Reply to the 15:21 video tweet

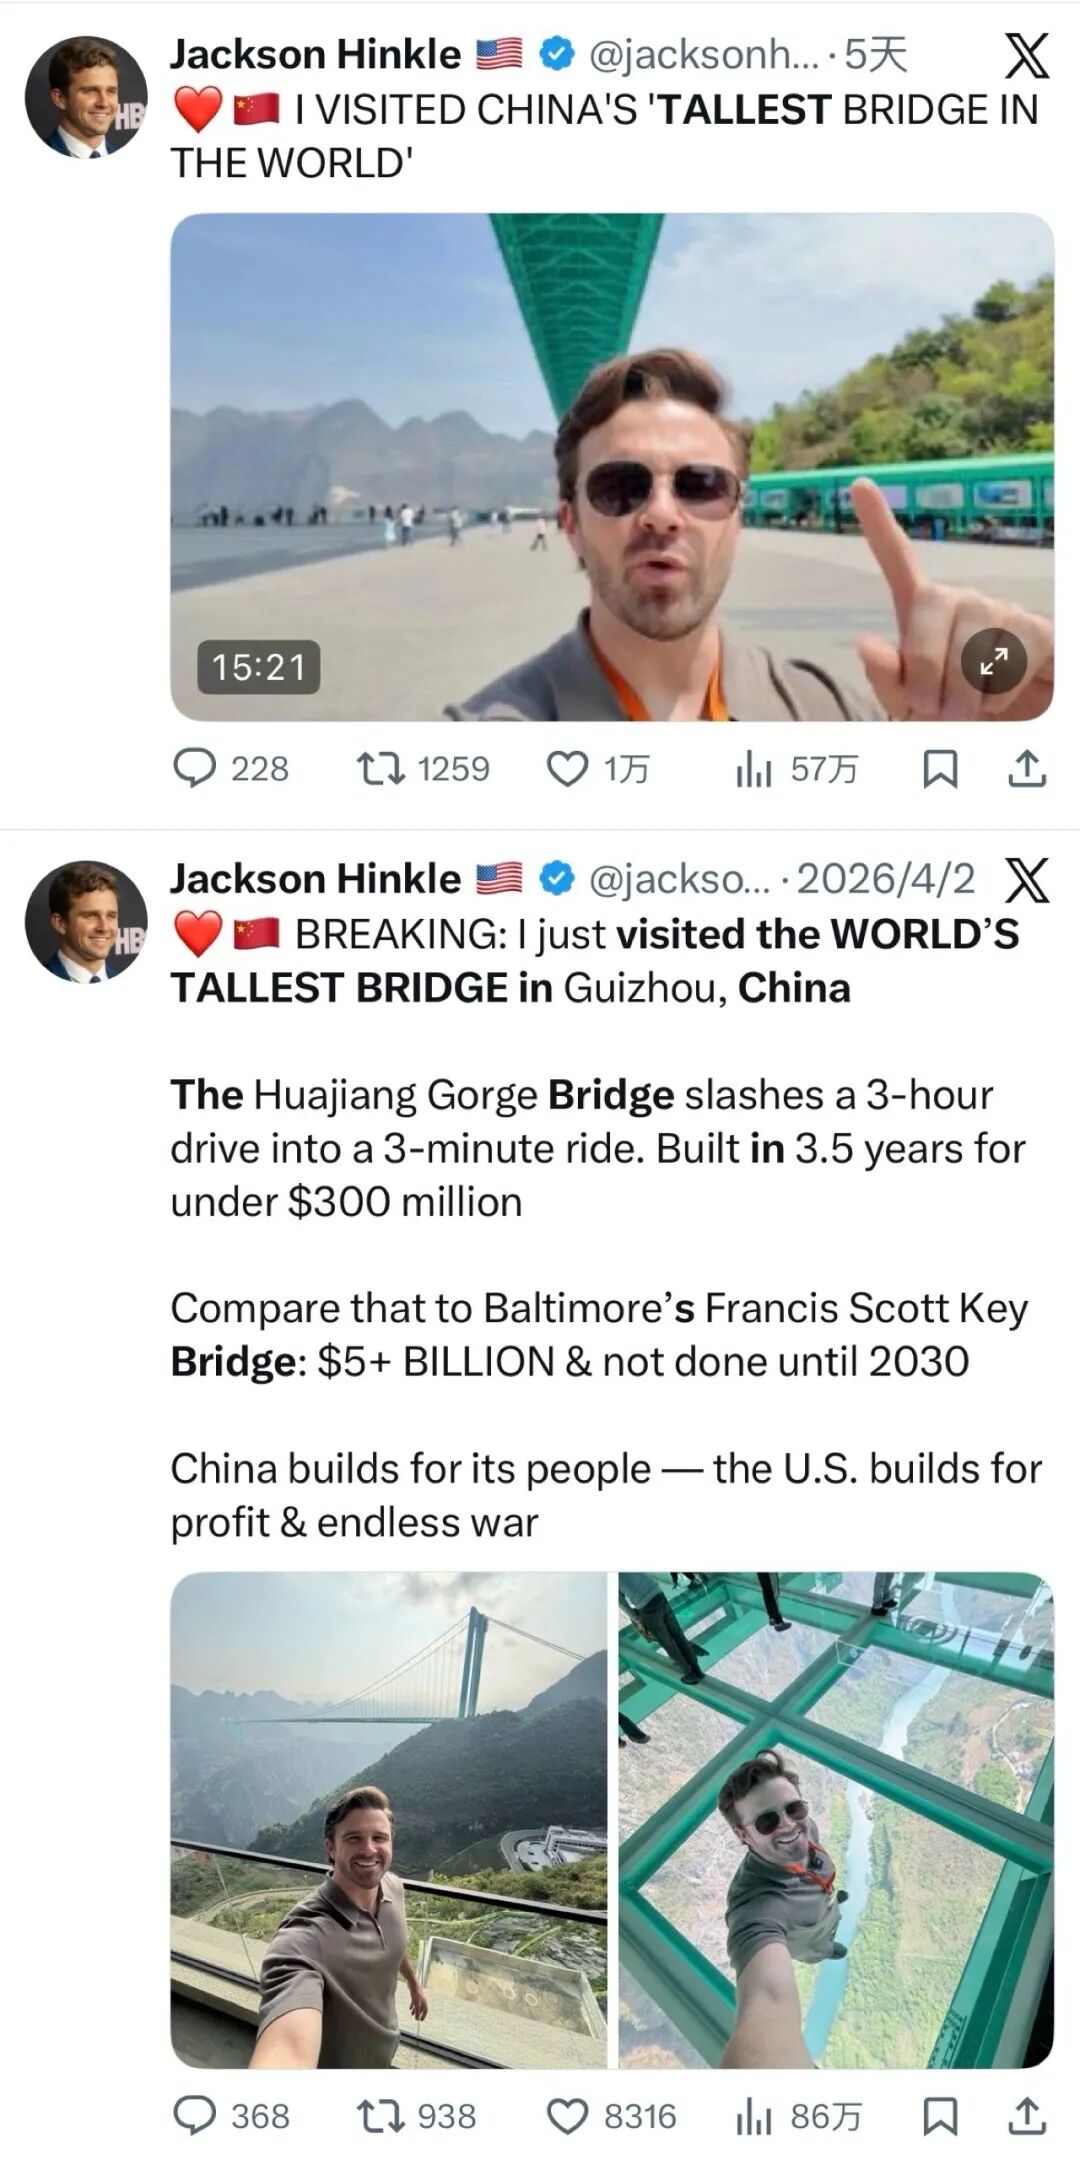click(195, 768)
